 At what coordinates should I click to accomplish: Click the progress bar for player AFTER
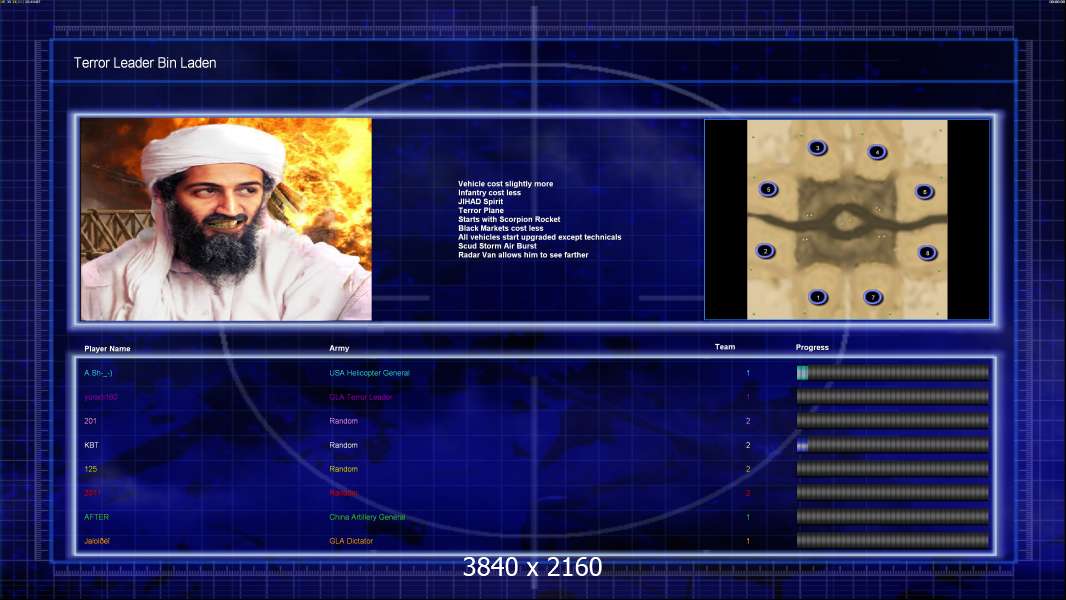[x=893, y=517]
